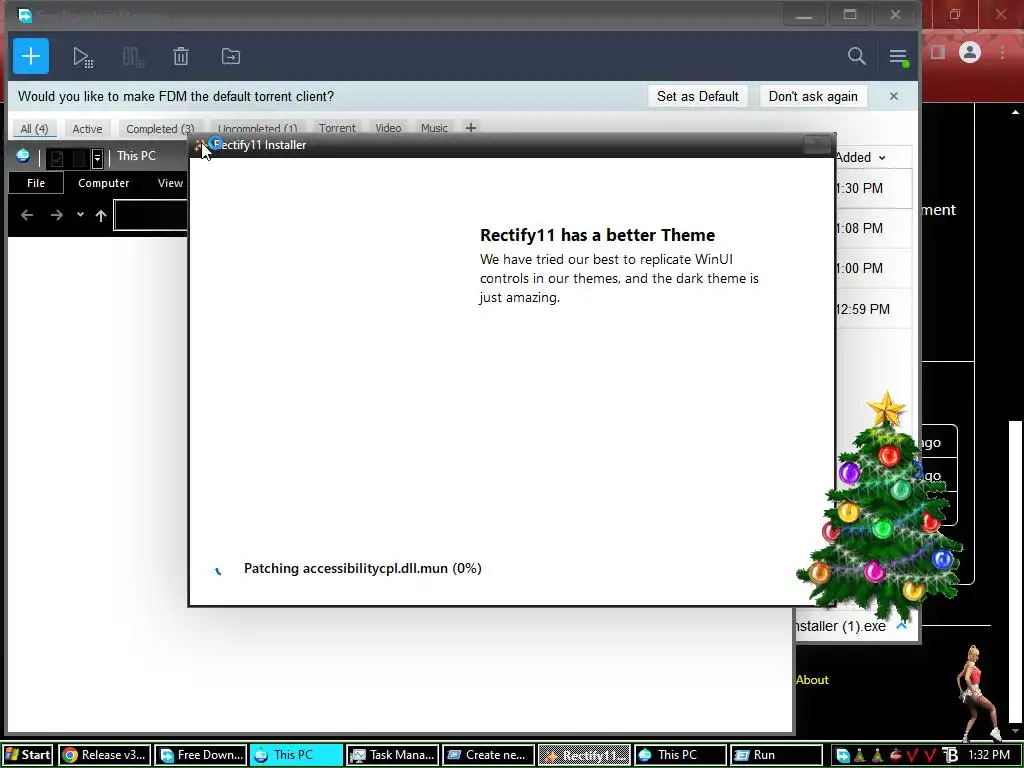The image size is (1024, 768).
Task: Click the Start all downloads play icon
Action: click(x=82, y=57)
